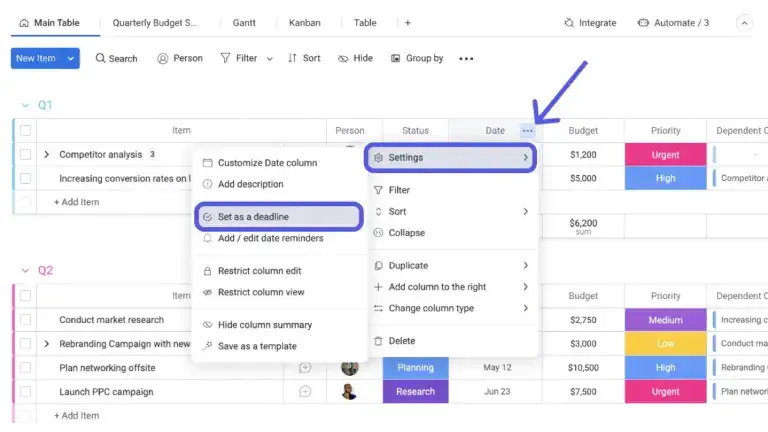Click the Main Table home icon

[x=24, y=23]
